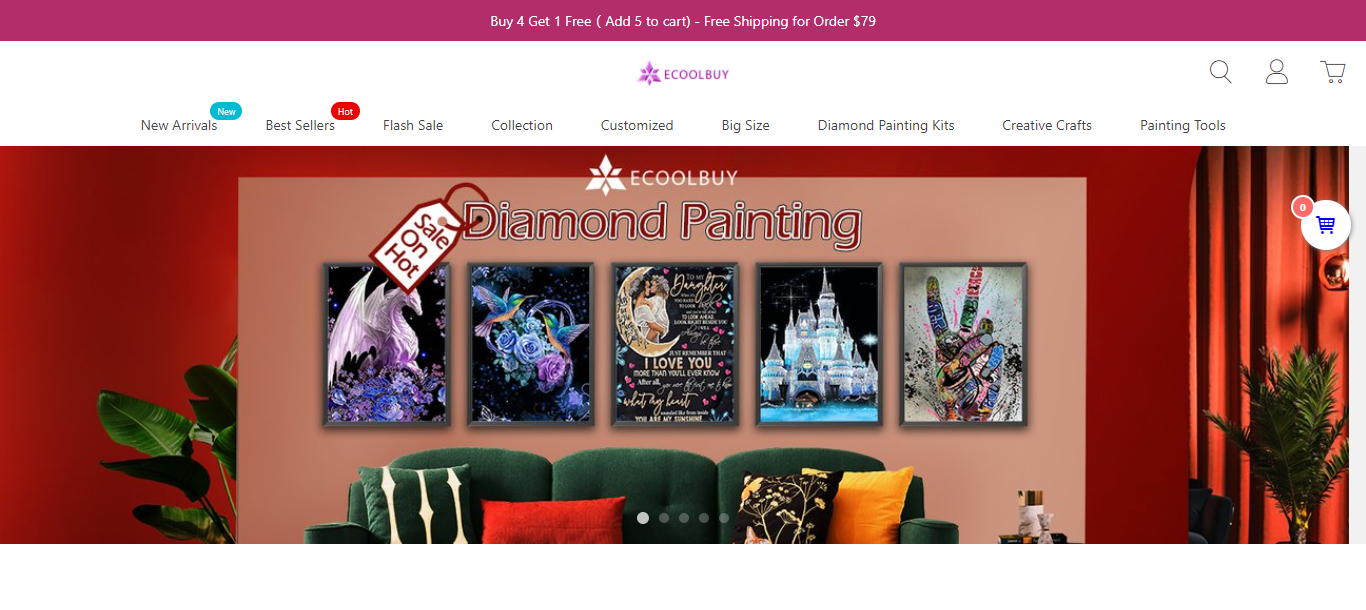
Task: Go to Flash Sale
Action: (413, 125)
